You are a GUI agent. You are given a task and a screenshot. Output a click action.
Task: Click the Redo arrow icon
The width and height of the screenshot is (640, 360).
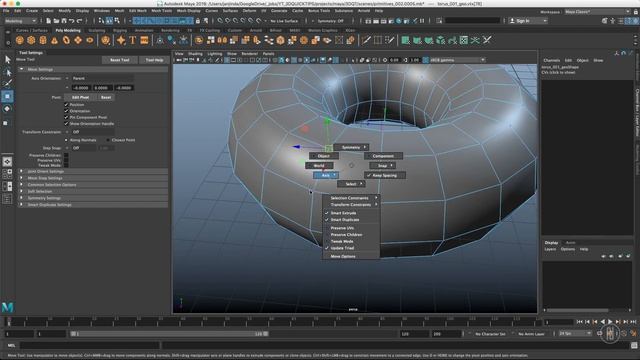[x=80, y=20]
